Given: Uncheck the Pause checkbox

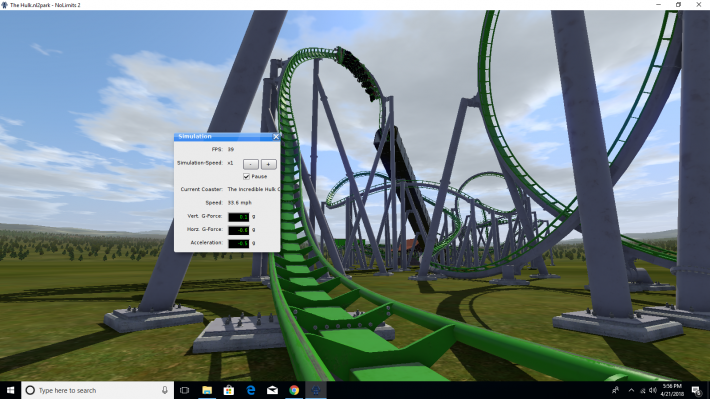Looking at the screenshot, I should pyautogui.click(x=246, y=176).
